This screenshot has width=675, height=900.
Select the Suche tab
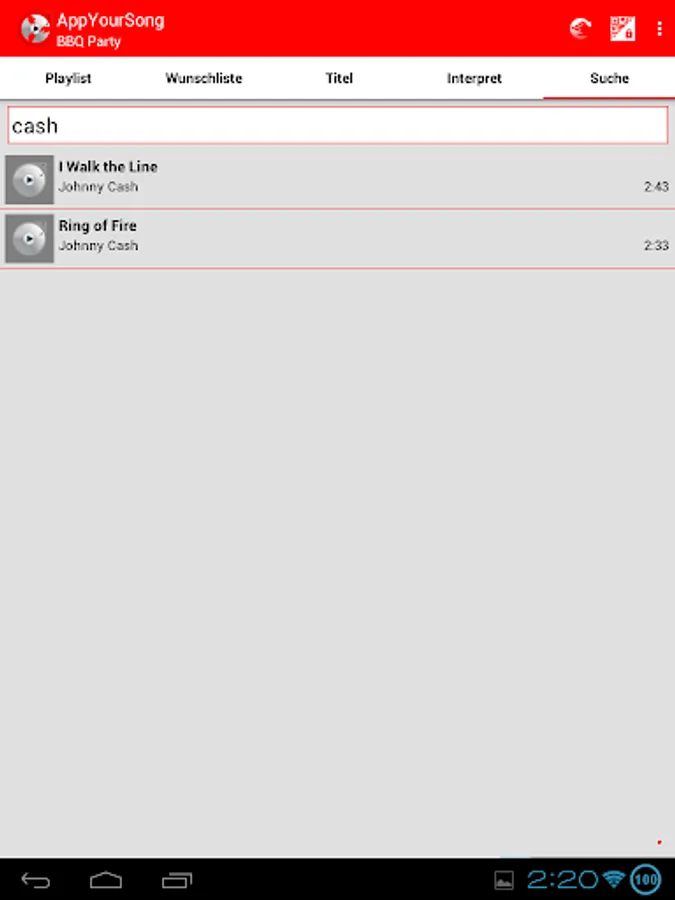(609, 78)
